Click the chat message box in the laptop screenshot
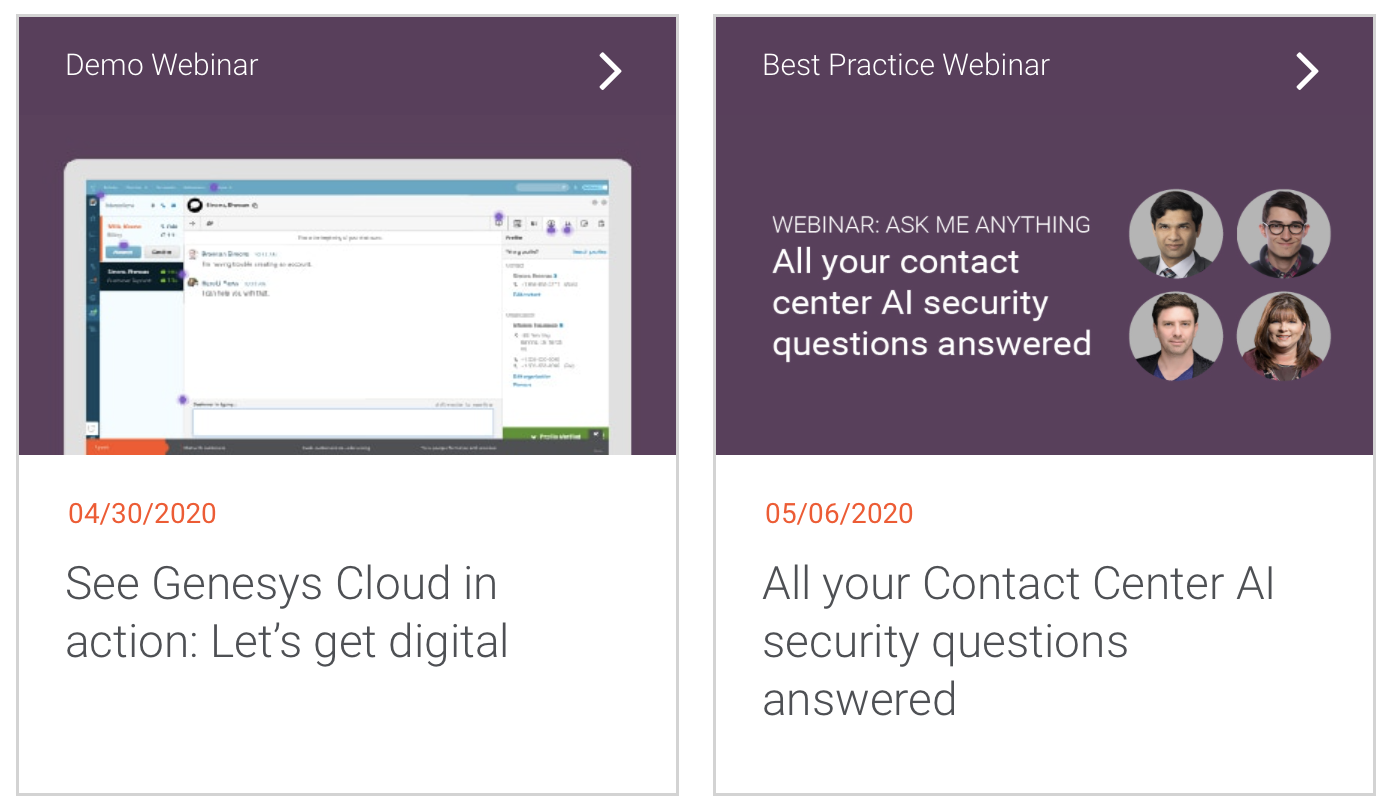Image resolution: width=1394 pixels, height=806 pixels. tap(342, 422)
